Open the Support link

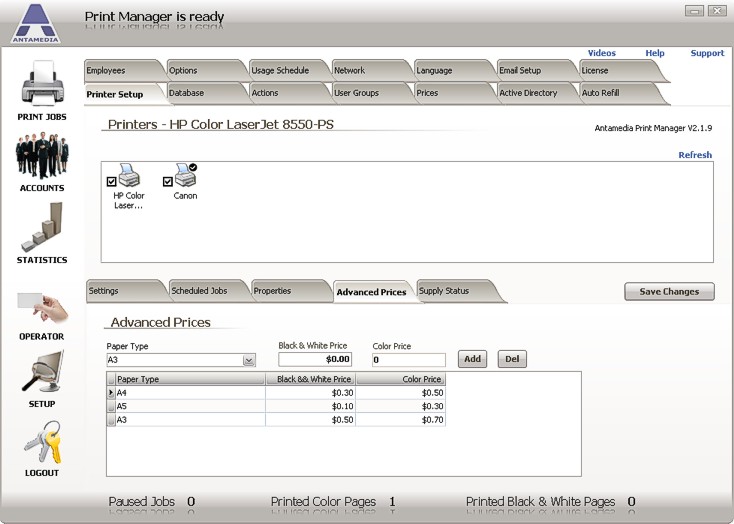[707, 53]
